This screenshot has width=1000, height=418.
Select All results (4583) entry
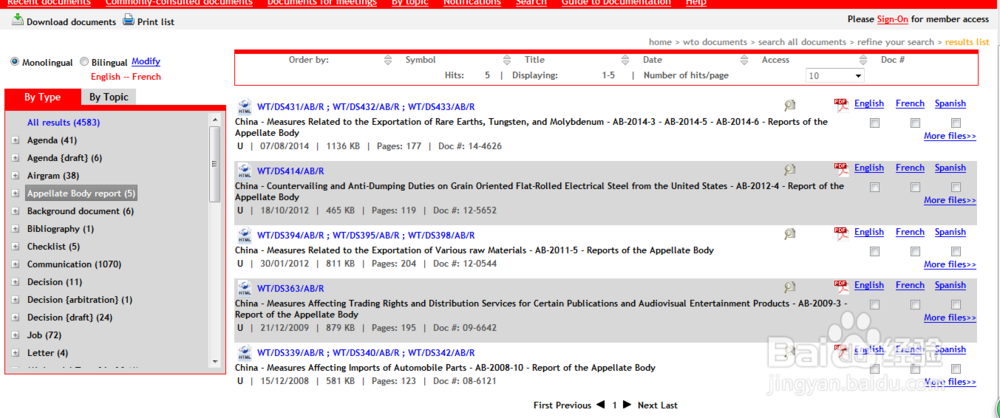point(63,123)
